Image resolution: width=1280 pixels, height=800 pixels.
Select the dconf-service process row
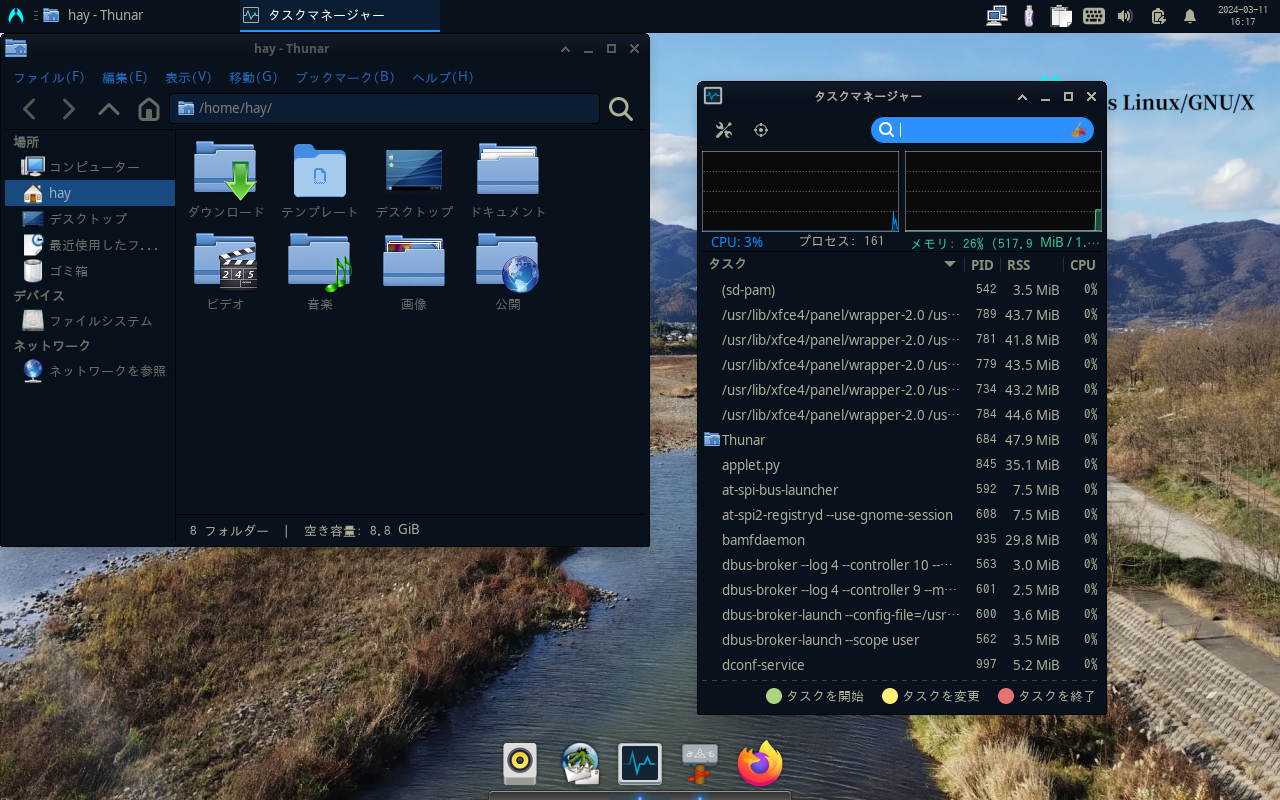pyautogui.click(x=902, y=665)
